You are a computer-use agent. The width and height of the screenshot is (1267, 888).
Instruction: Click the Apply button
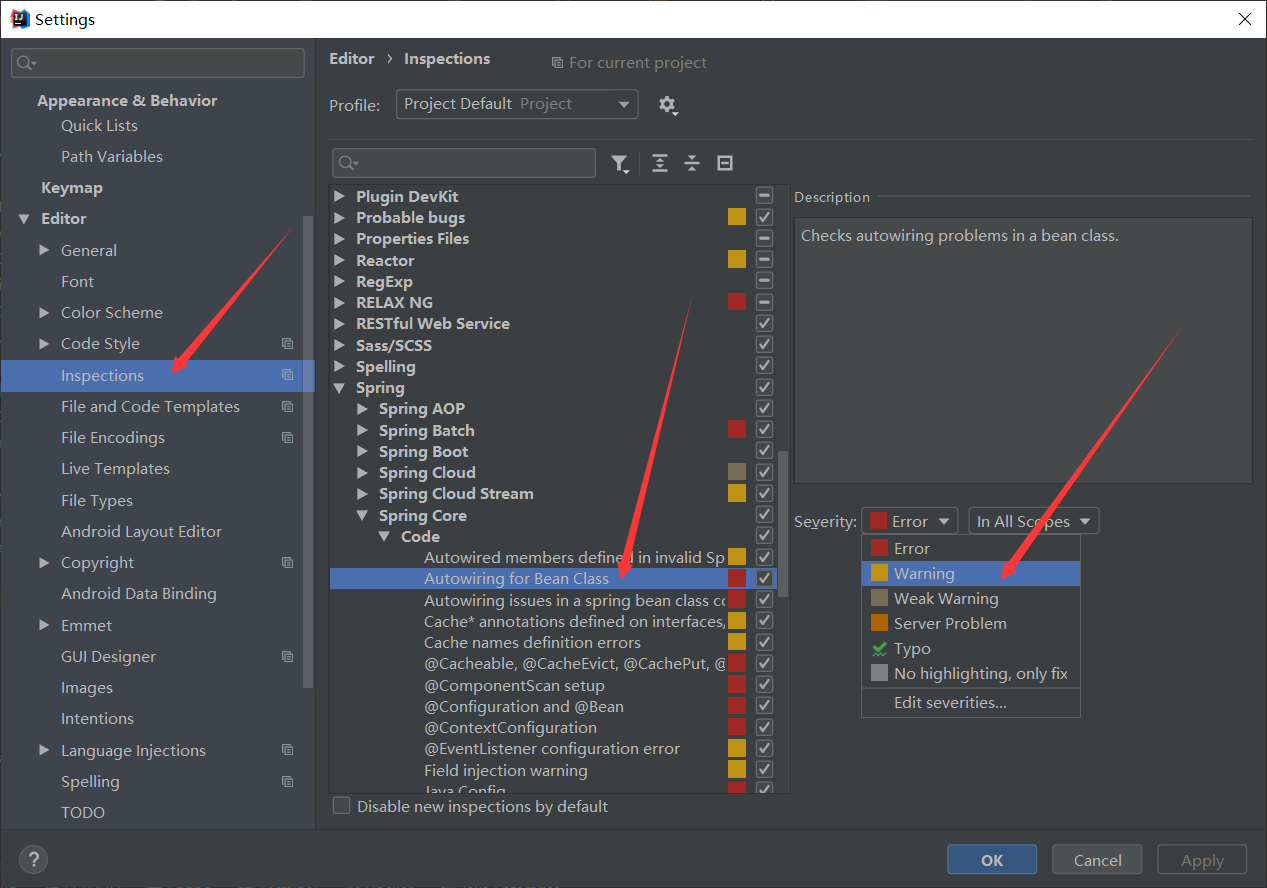[x=1202, y=860]
